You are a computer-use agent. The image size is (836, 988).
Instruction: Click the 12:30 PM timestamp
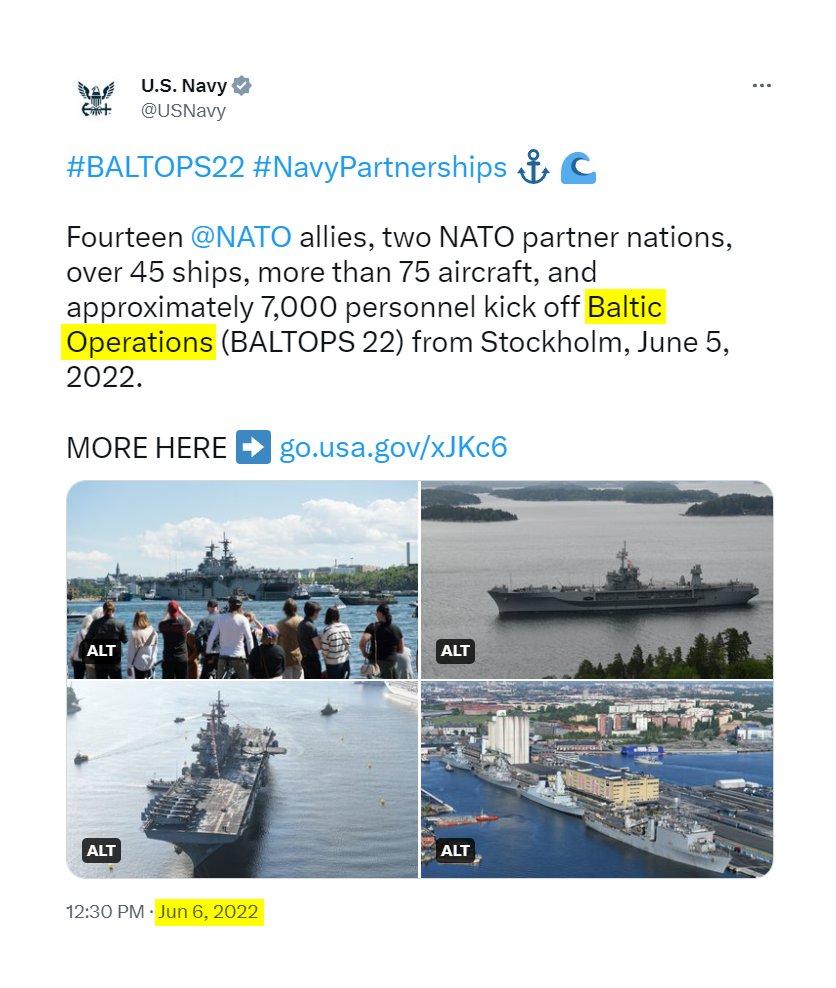(x=105, y=912)
